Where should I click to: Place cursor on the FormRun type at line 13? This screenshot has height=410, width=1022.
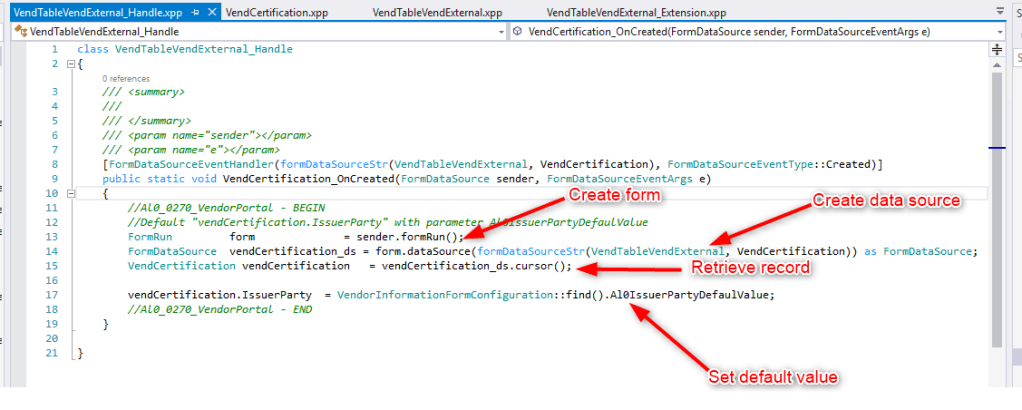[x=151, y=237]
